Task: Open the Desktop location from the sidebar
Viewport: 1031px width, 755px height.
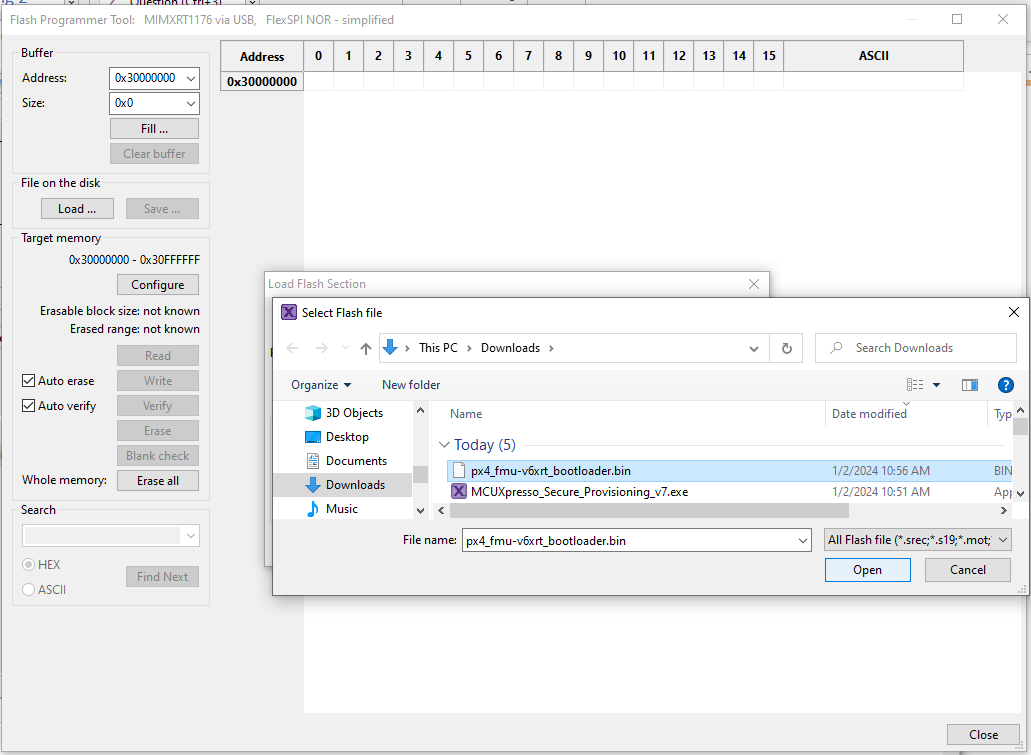Action: [343, 437]
